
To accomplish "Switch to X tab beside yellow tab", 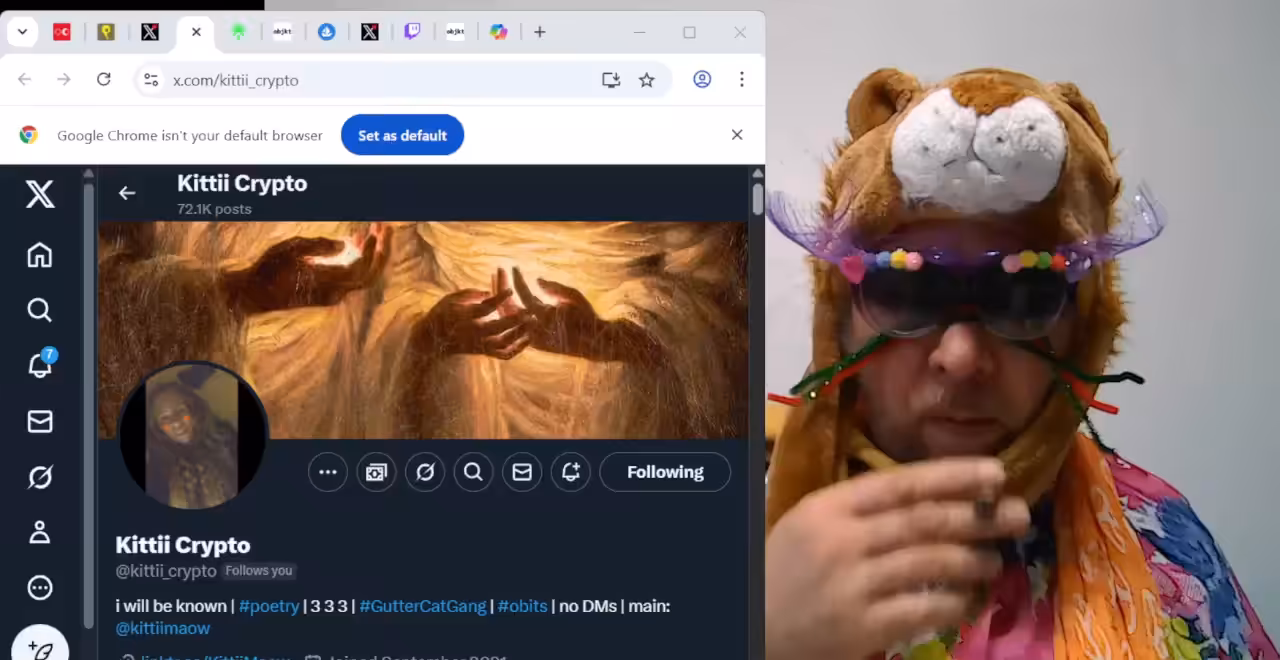I will tap(150, 32).
